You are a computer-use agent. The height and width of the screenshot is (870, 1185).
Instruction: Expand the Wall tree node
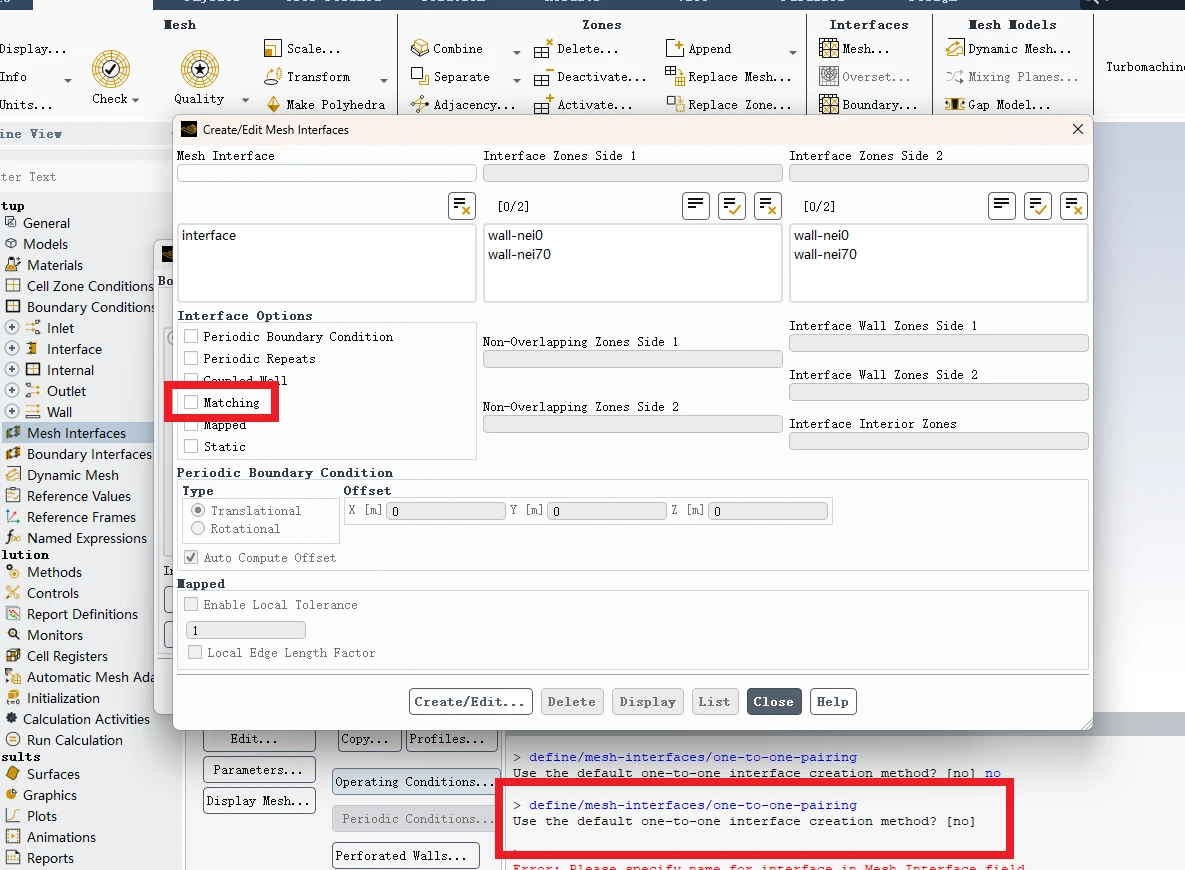tap(12, 412)
